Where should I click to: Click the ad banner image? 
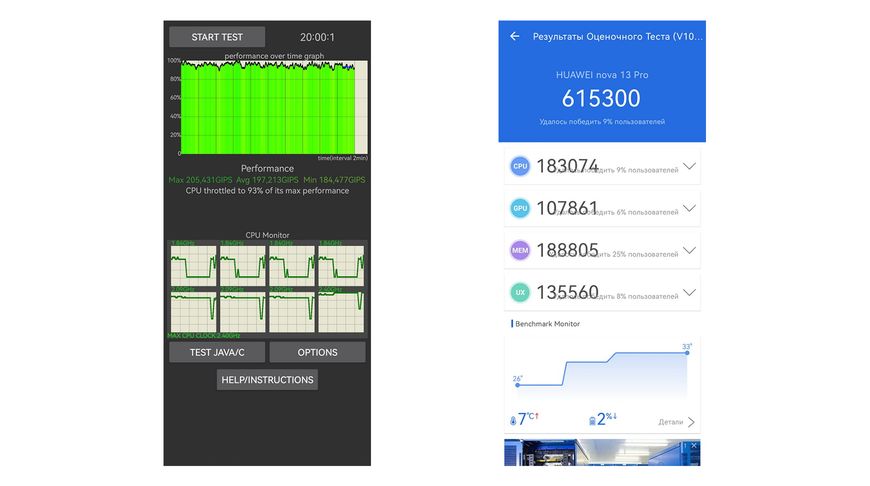[x=602, y=453]
